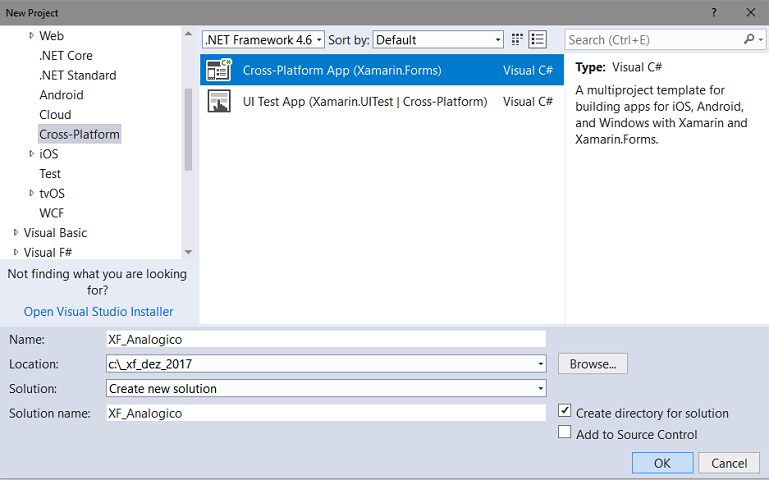Click the tree scroll up arrow

click(188, 34)
